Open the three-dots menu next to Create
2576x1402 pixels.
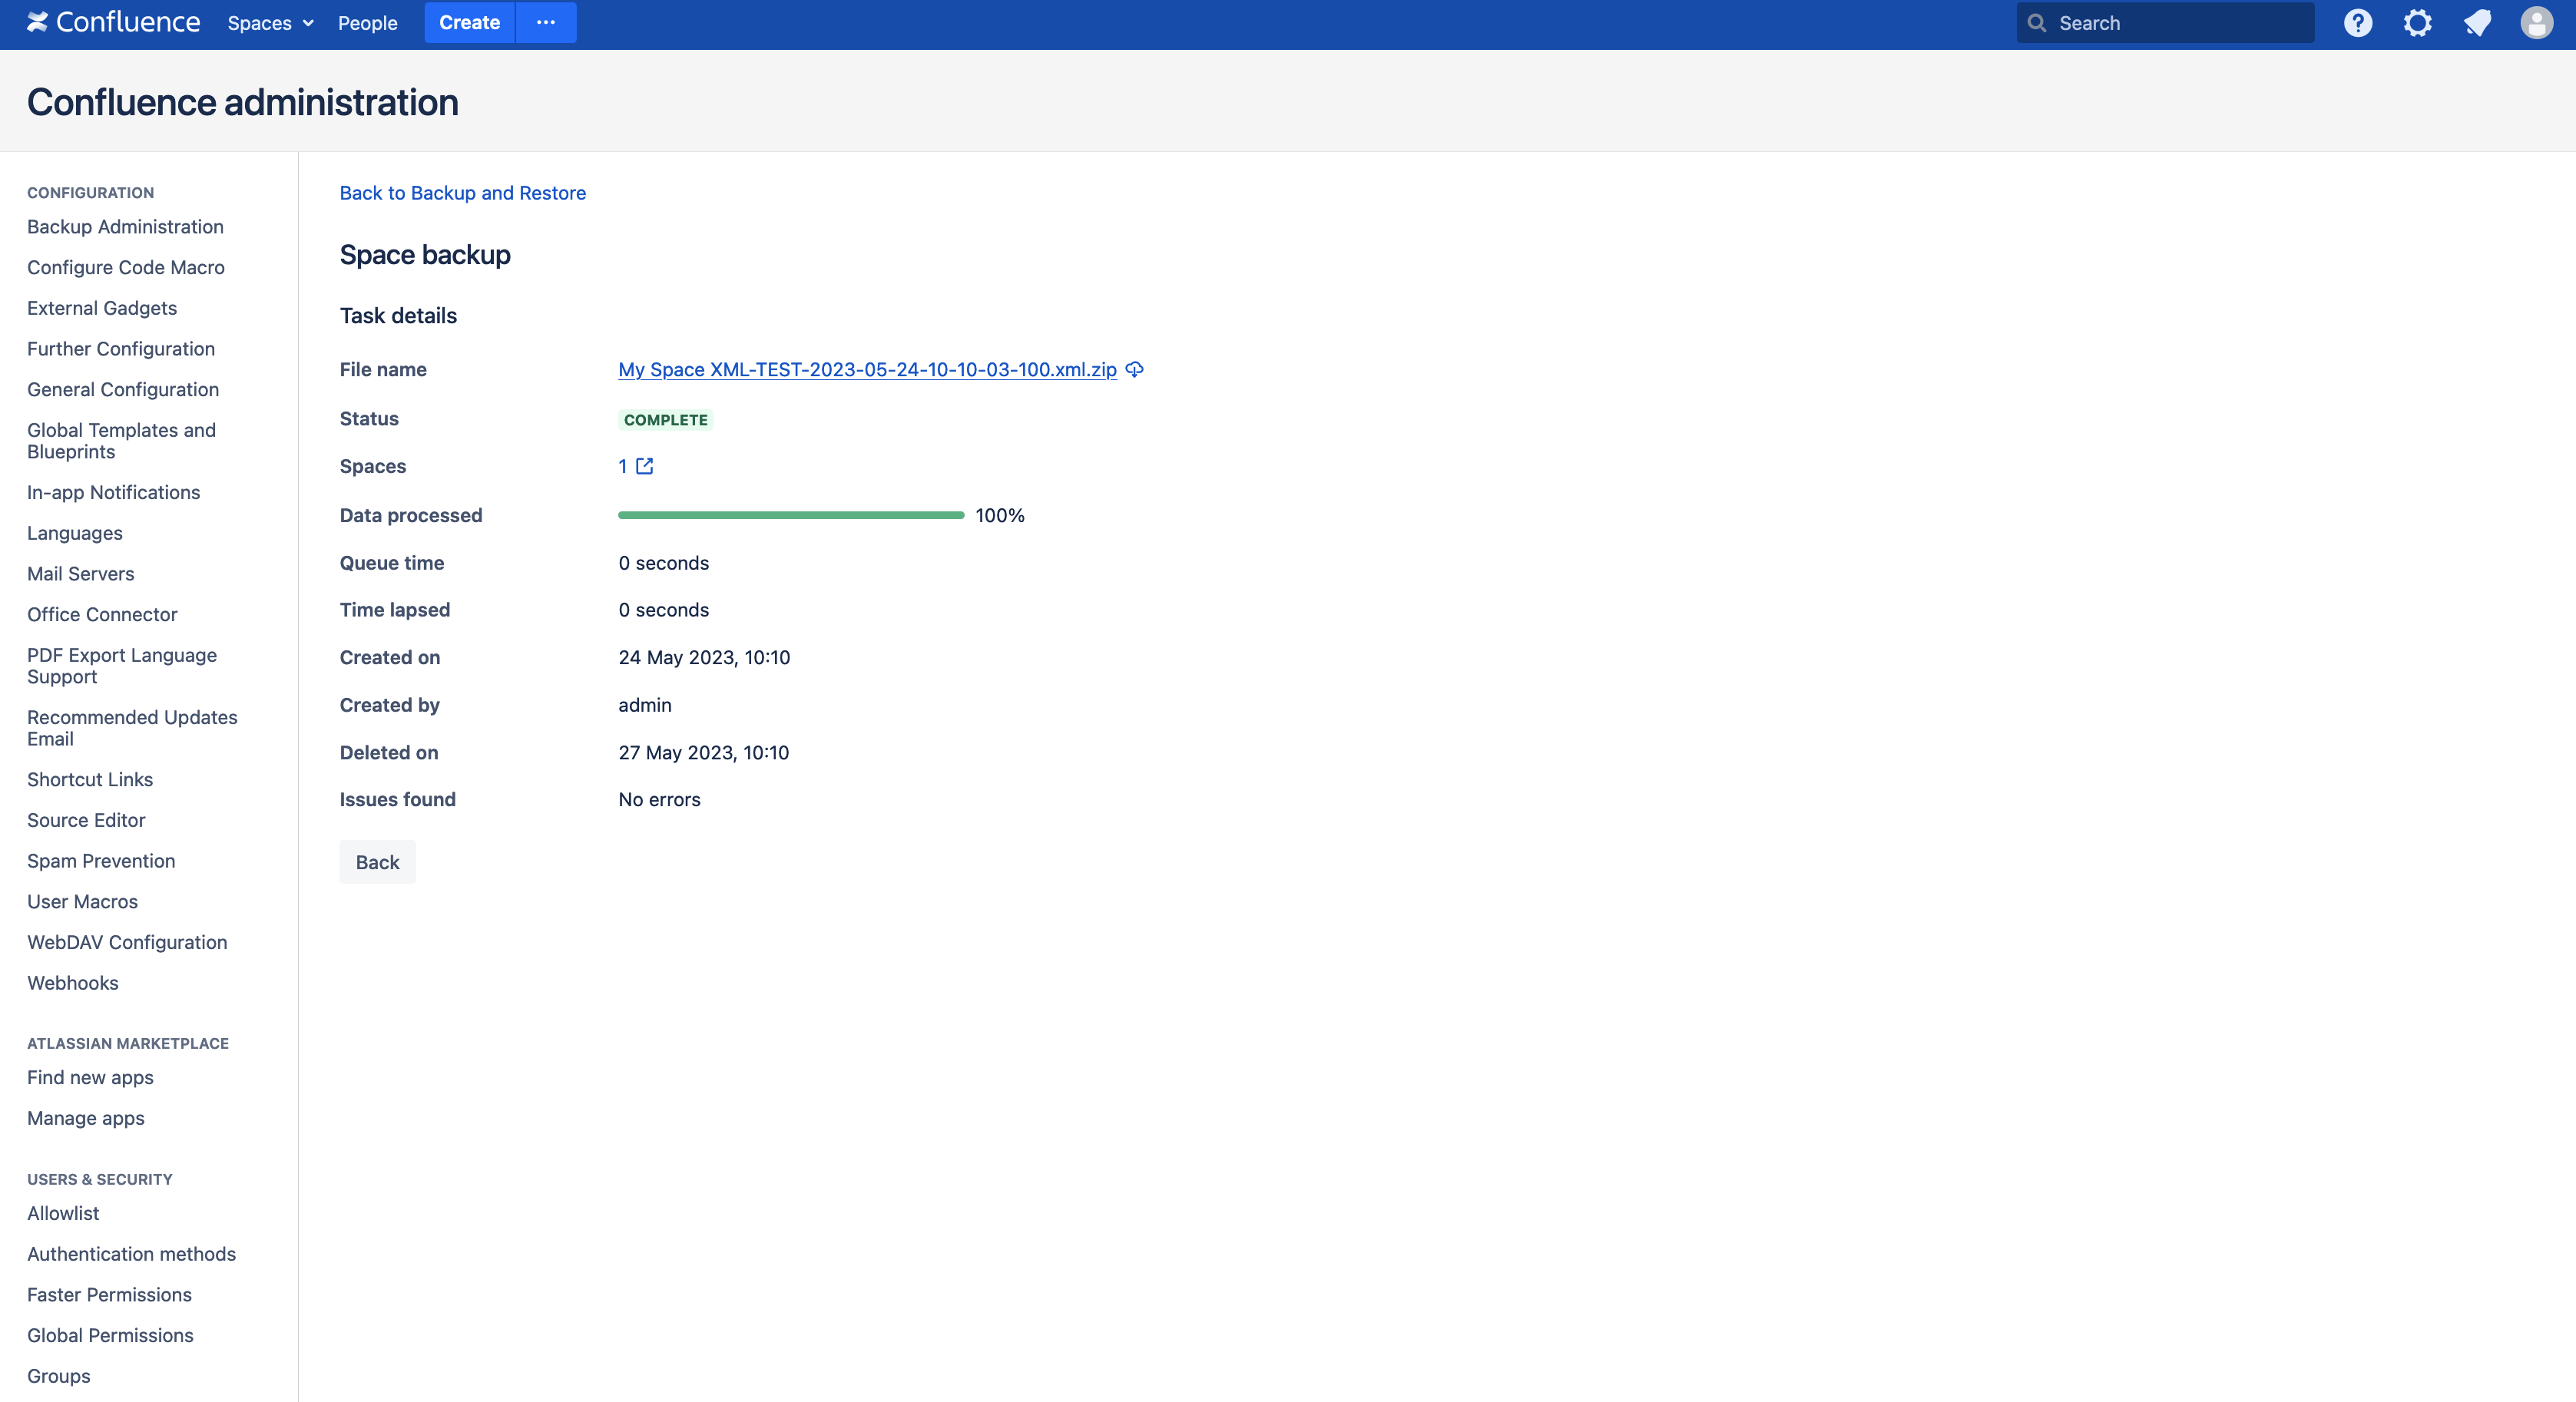(x=545, y=22)
